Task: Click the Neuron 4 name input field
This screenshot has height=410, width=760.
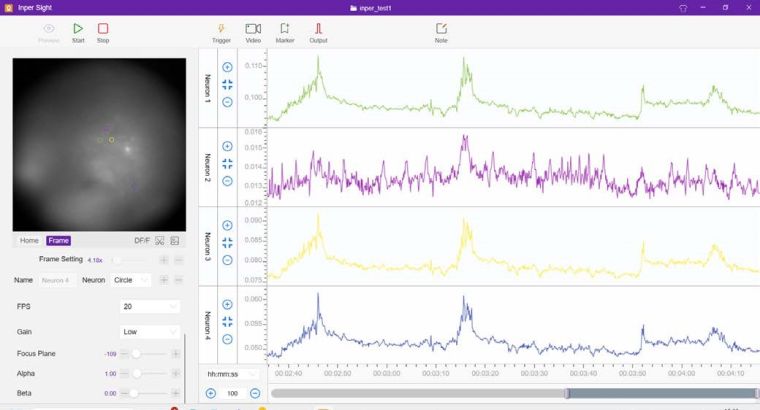Action: pyautogui.click(x=58, y=280)
